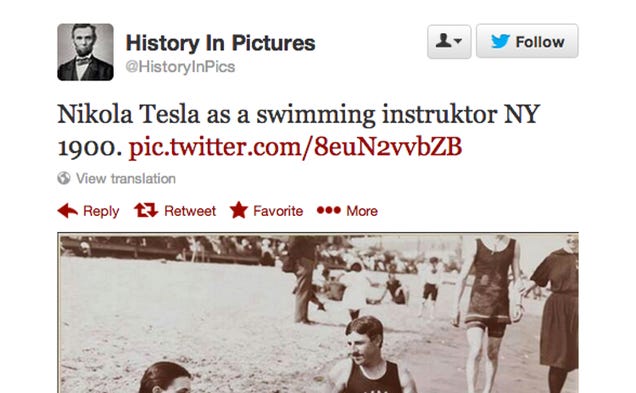Open the pic.twitter.com/8euN2vvbZB link
636x393 pixels.
(x=295, y=147)
